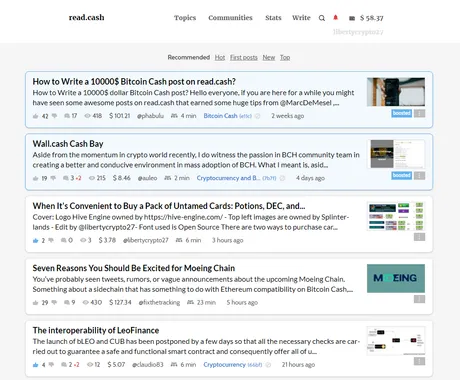Screen dimensions: 460x380
Task: Open comments icon on Moeing Chain post
Action: coord(67,303)
